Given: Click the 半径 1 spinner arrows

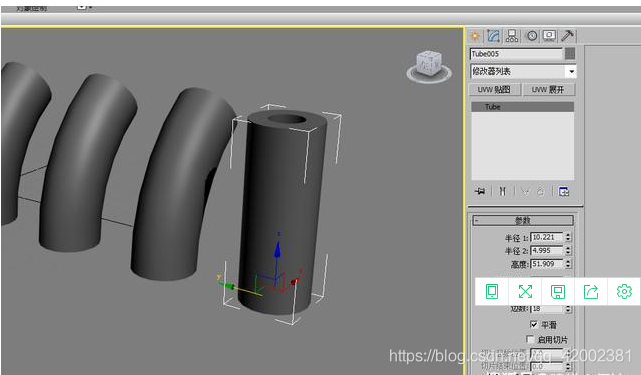Looking at the screenshot, I should click(x=568, y=237).
